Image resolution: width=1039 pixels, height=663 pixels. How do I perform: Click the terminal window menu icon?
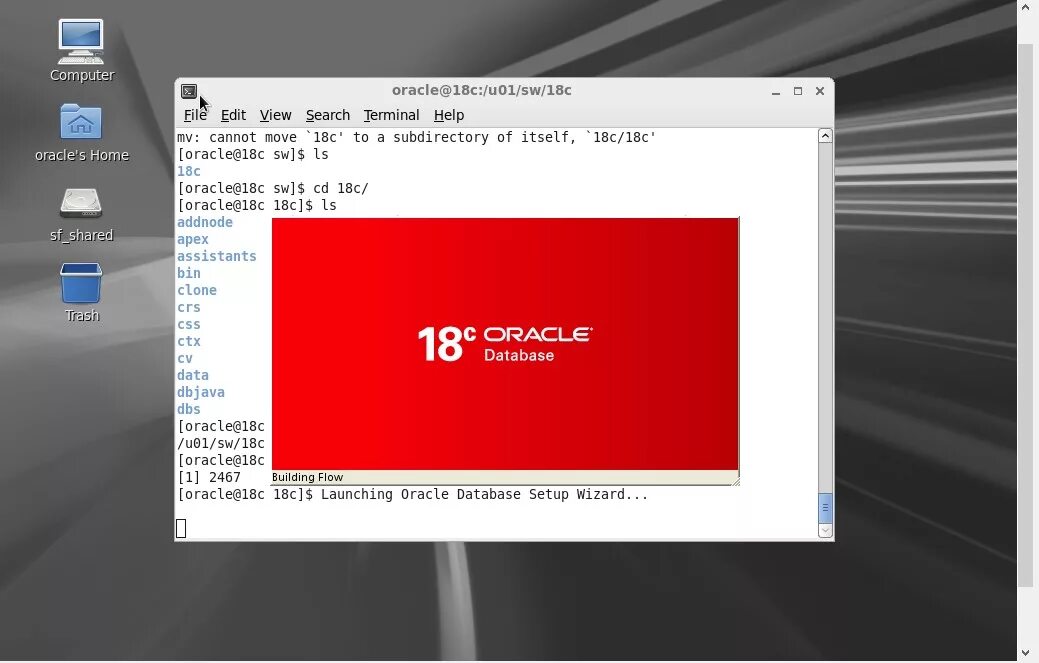[x=189, y=91]
